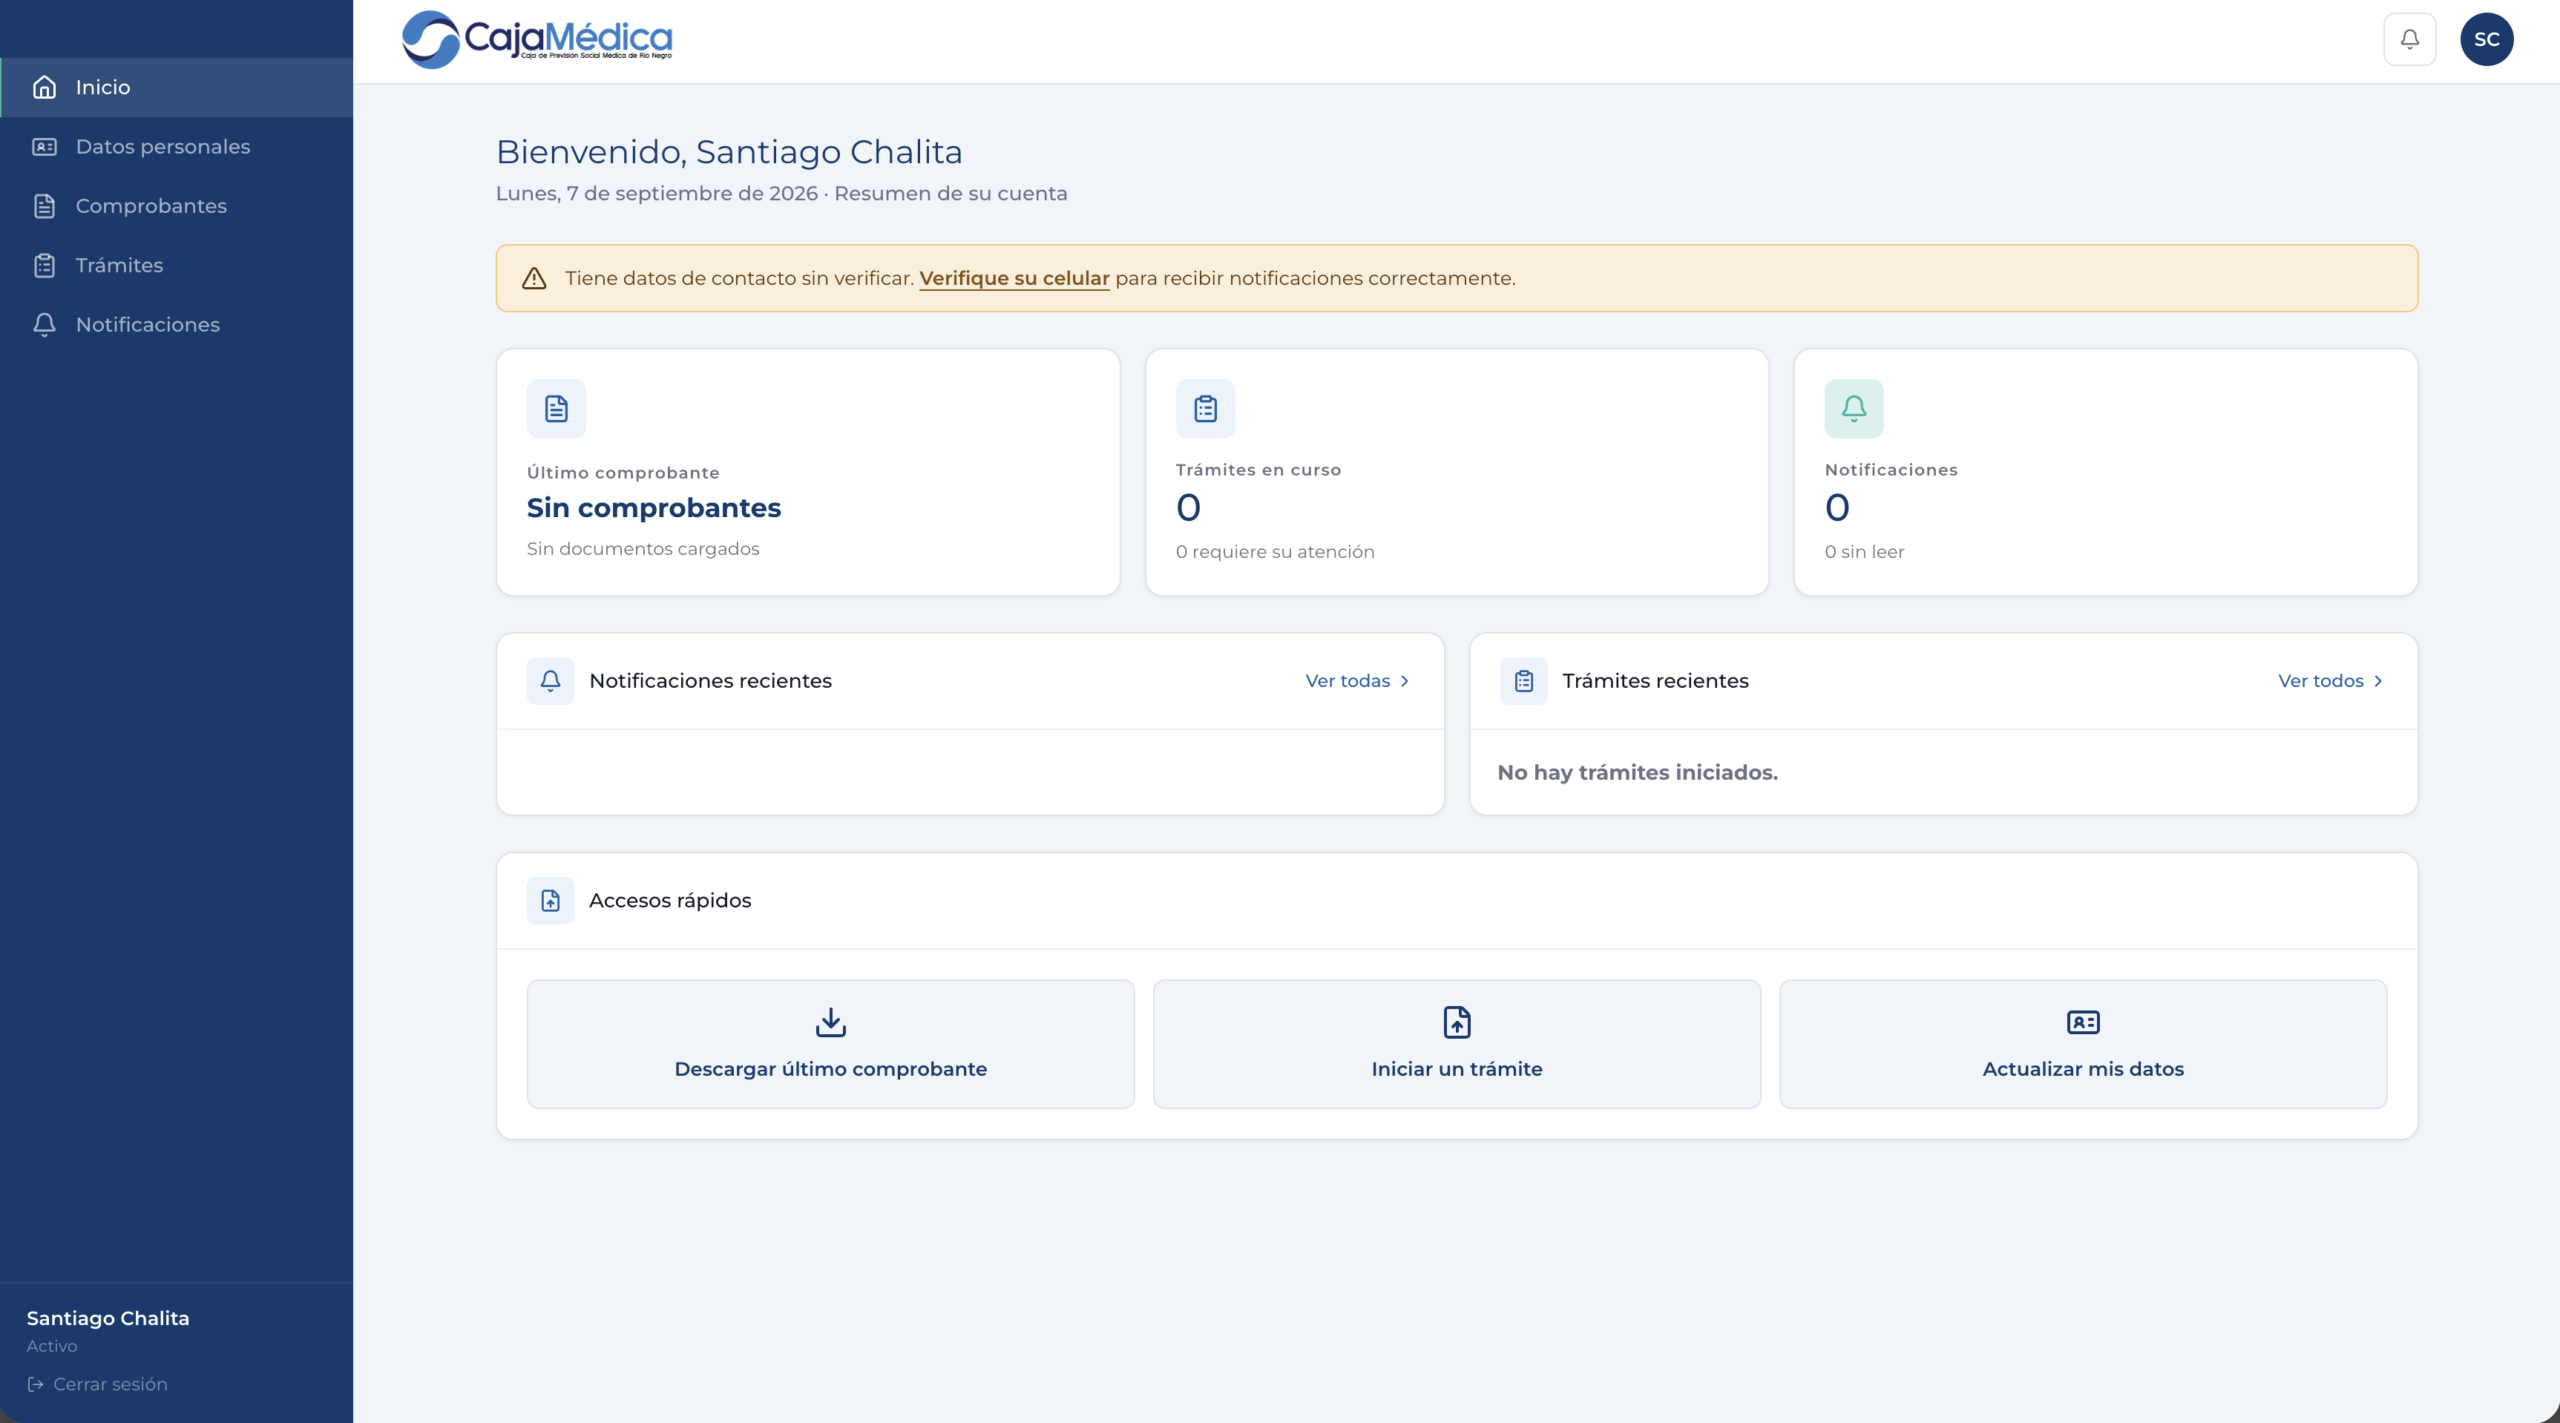Open Datos personales in sidebar
2560x1423 pixels.
(x=177, y=146)
